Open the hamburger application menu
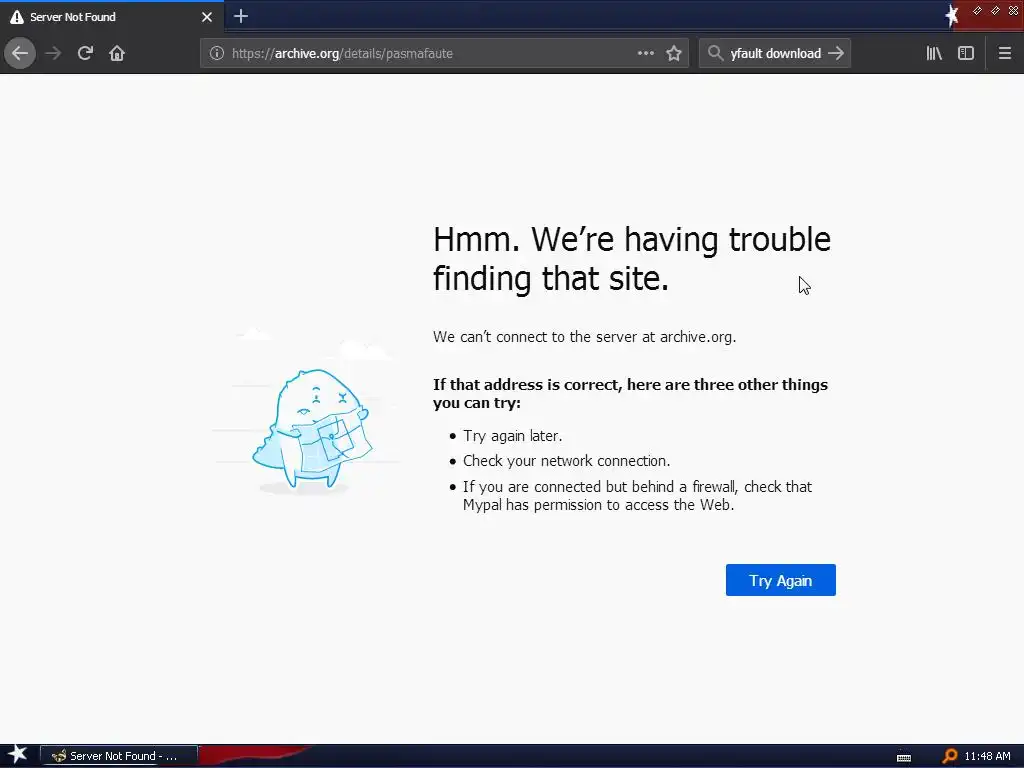The image size is (1024, 768). [1005, 54]
